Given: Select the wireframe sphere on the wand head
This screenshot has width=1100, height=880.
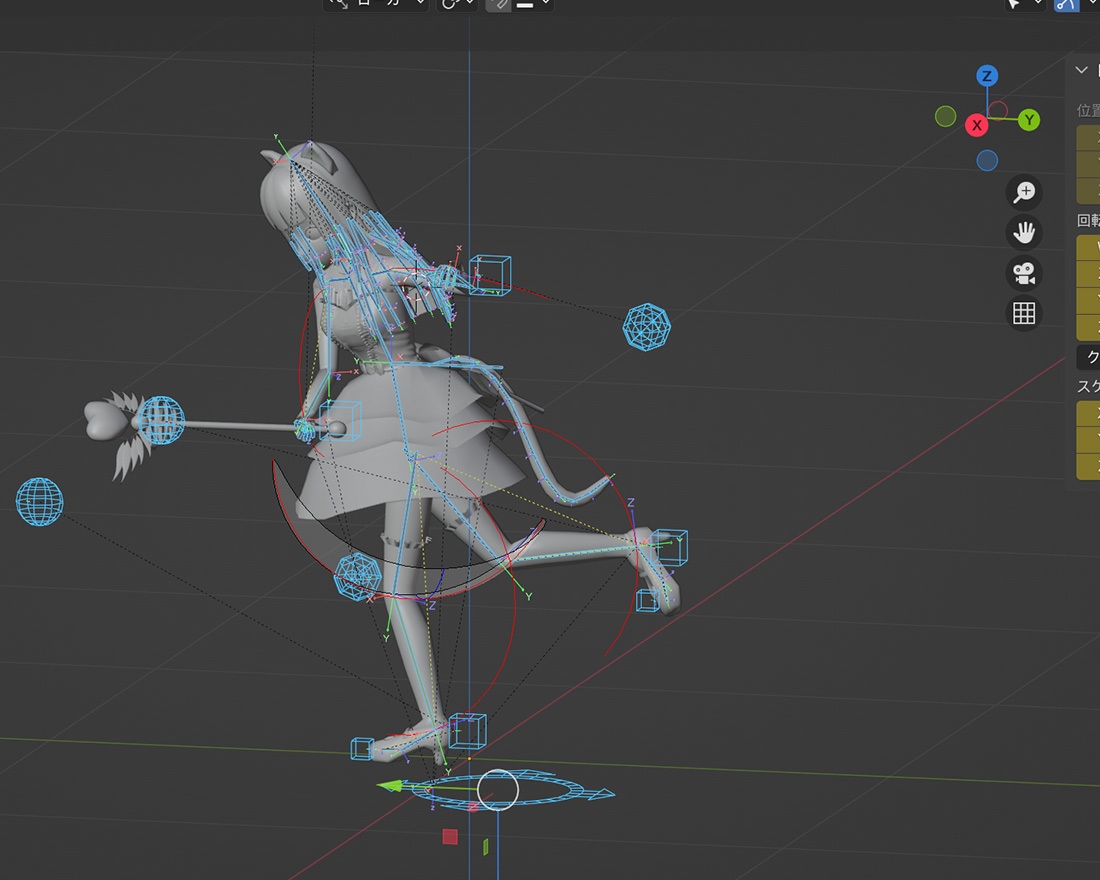Looking at the screenshot, I should pos(161,420).
